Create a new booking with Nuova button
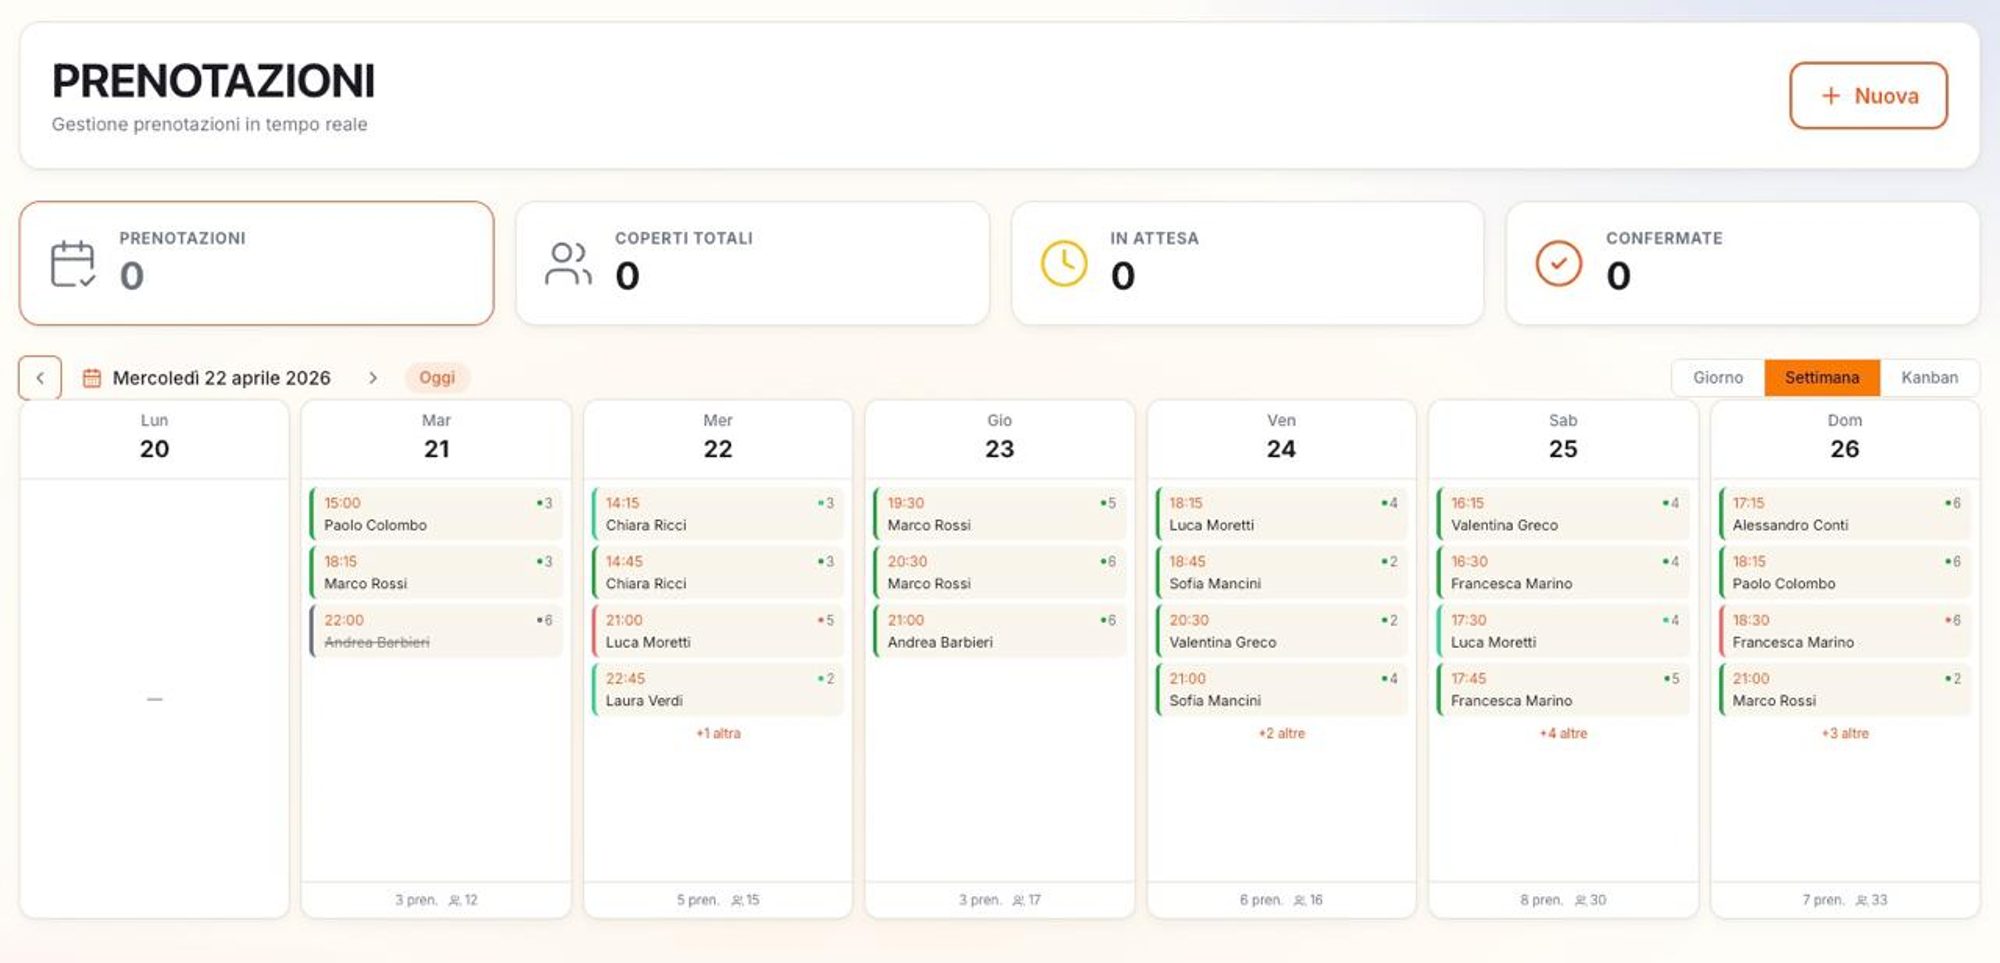The height and width of the screenshot is (963, 2000). [1869, 96]
